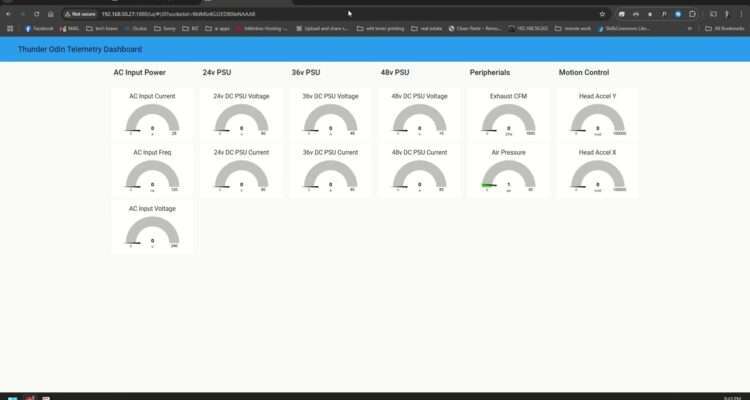Viewport: 750px width, 400px height.
Task: Click the Thunder Odin Telemetry Dashboard title
Action: point(79,48)
